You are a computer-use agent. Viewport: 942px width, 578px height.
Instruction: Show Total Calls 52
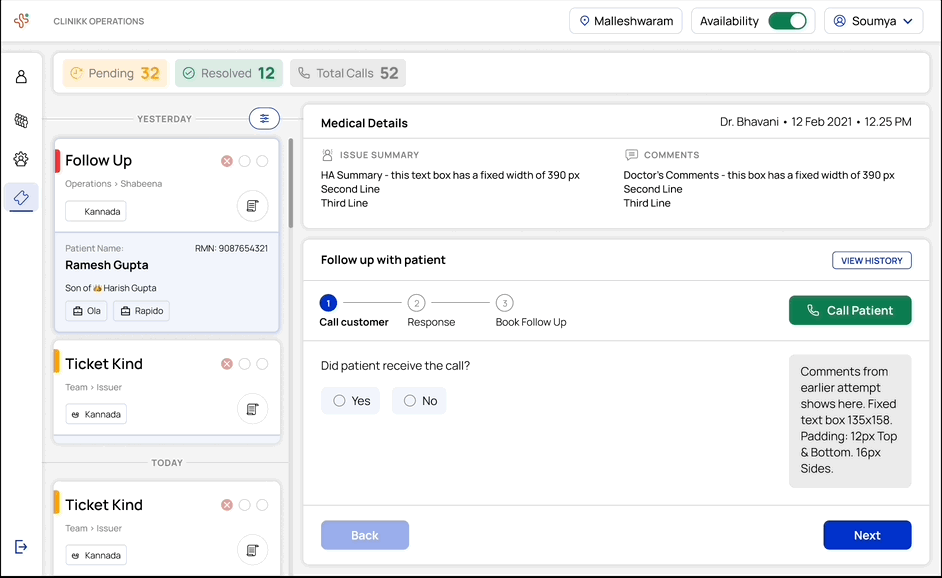348,73
